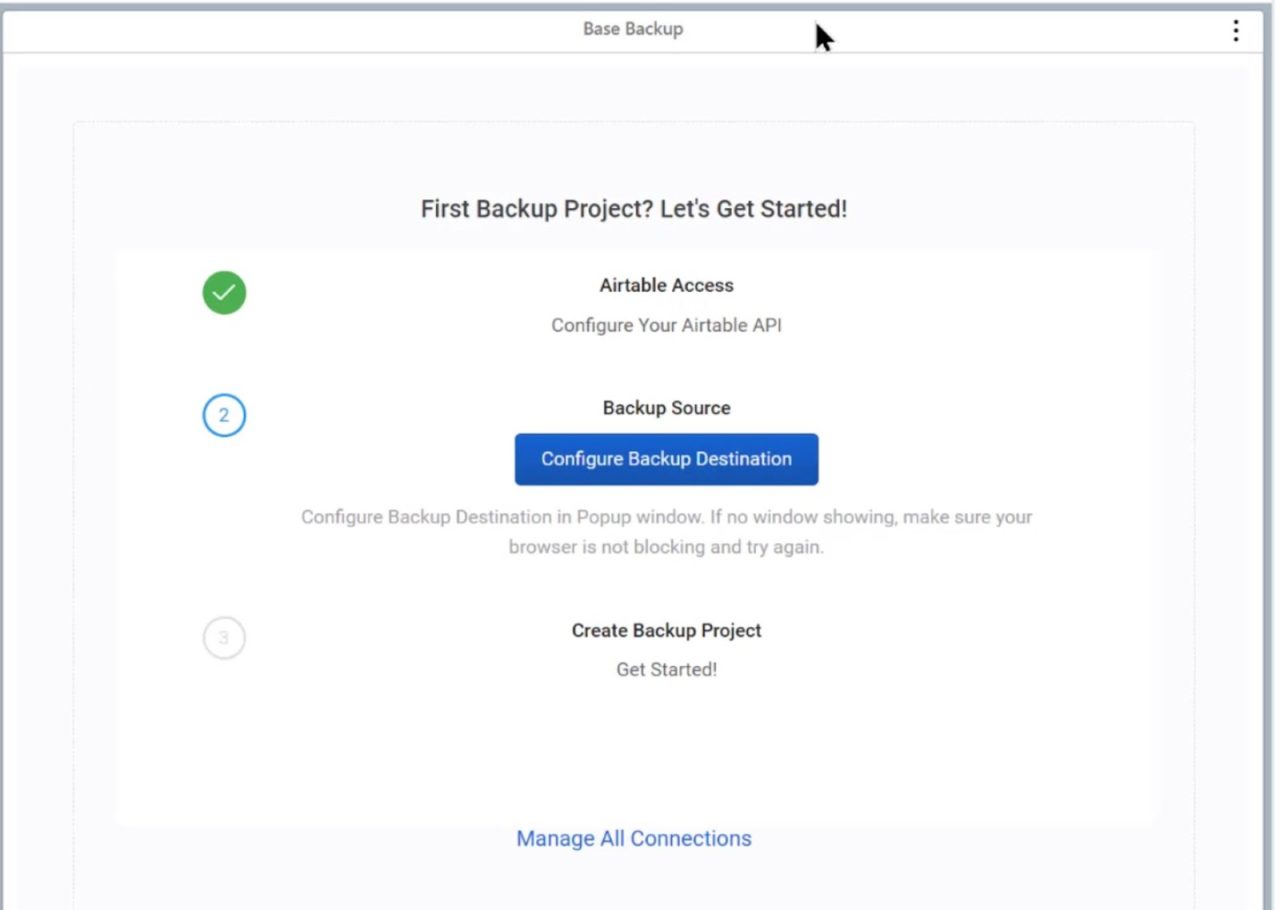The image size is (1280, 910).
Task: Click the First Backup Project heading
Action: point(633,209)
